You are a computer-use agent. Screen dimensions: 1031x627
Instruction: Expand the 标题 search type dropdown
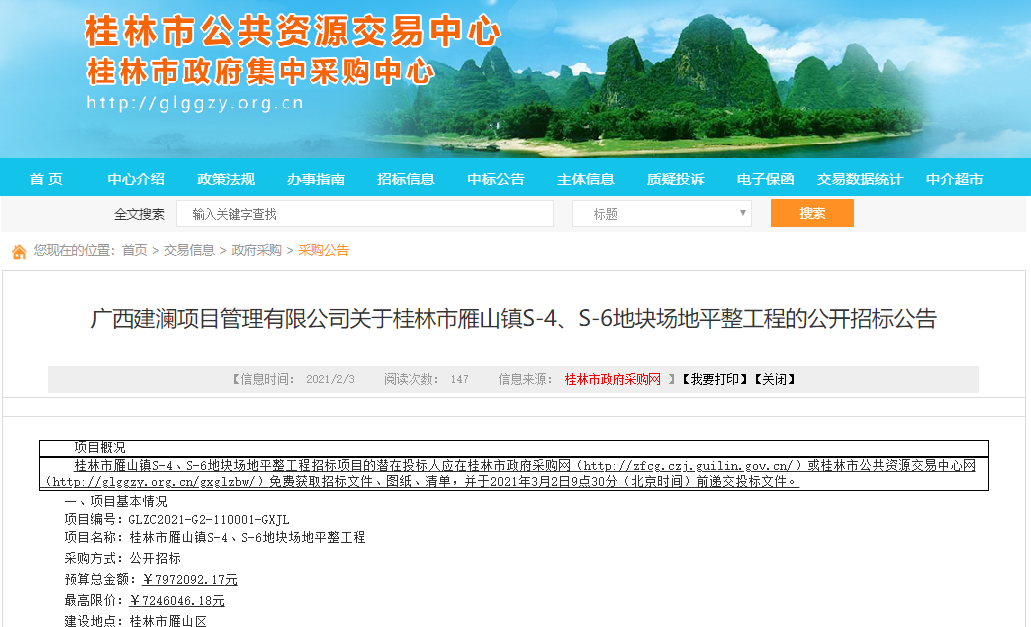pyautogui.click(x=661, y=214)
